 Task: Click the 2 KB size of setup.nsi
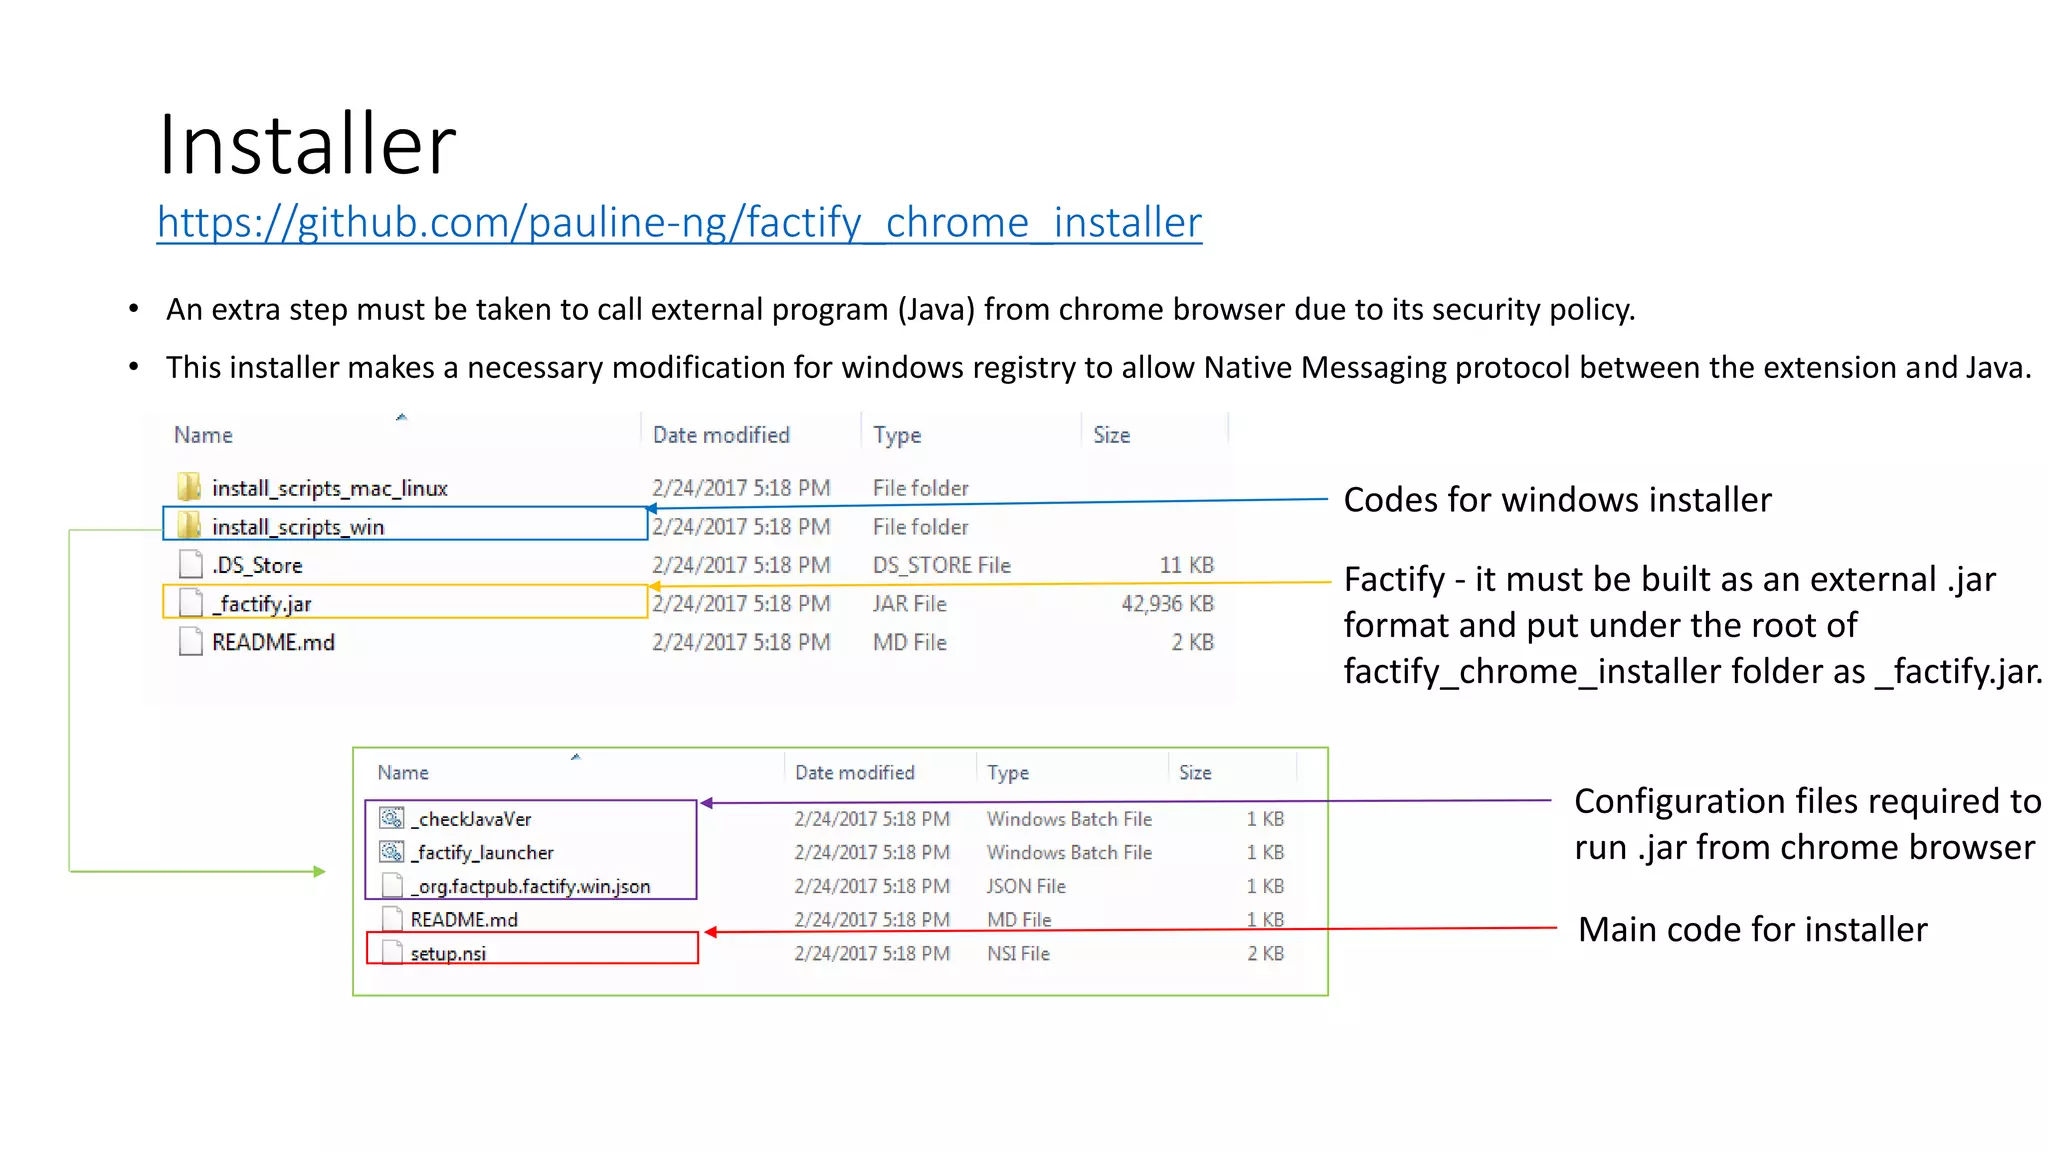click(x=1265, y=953)
